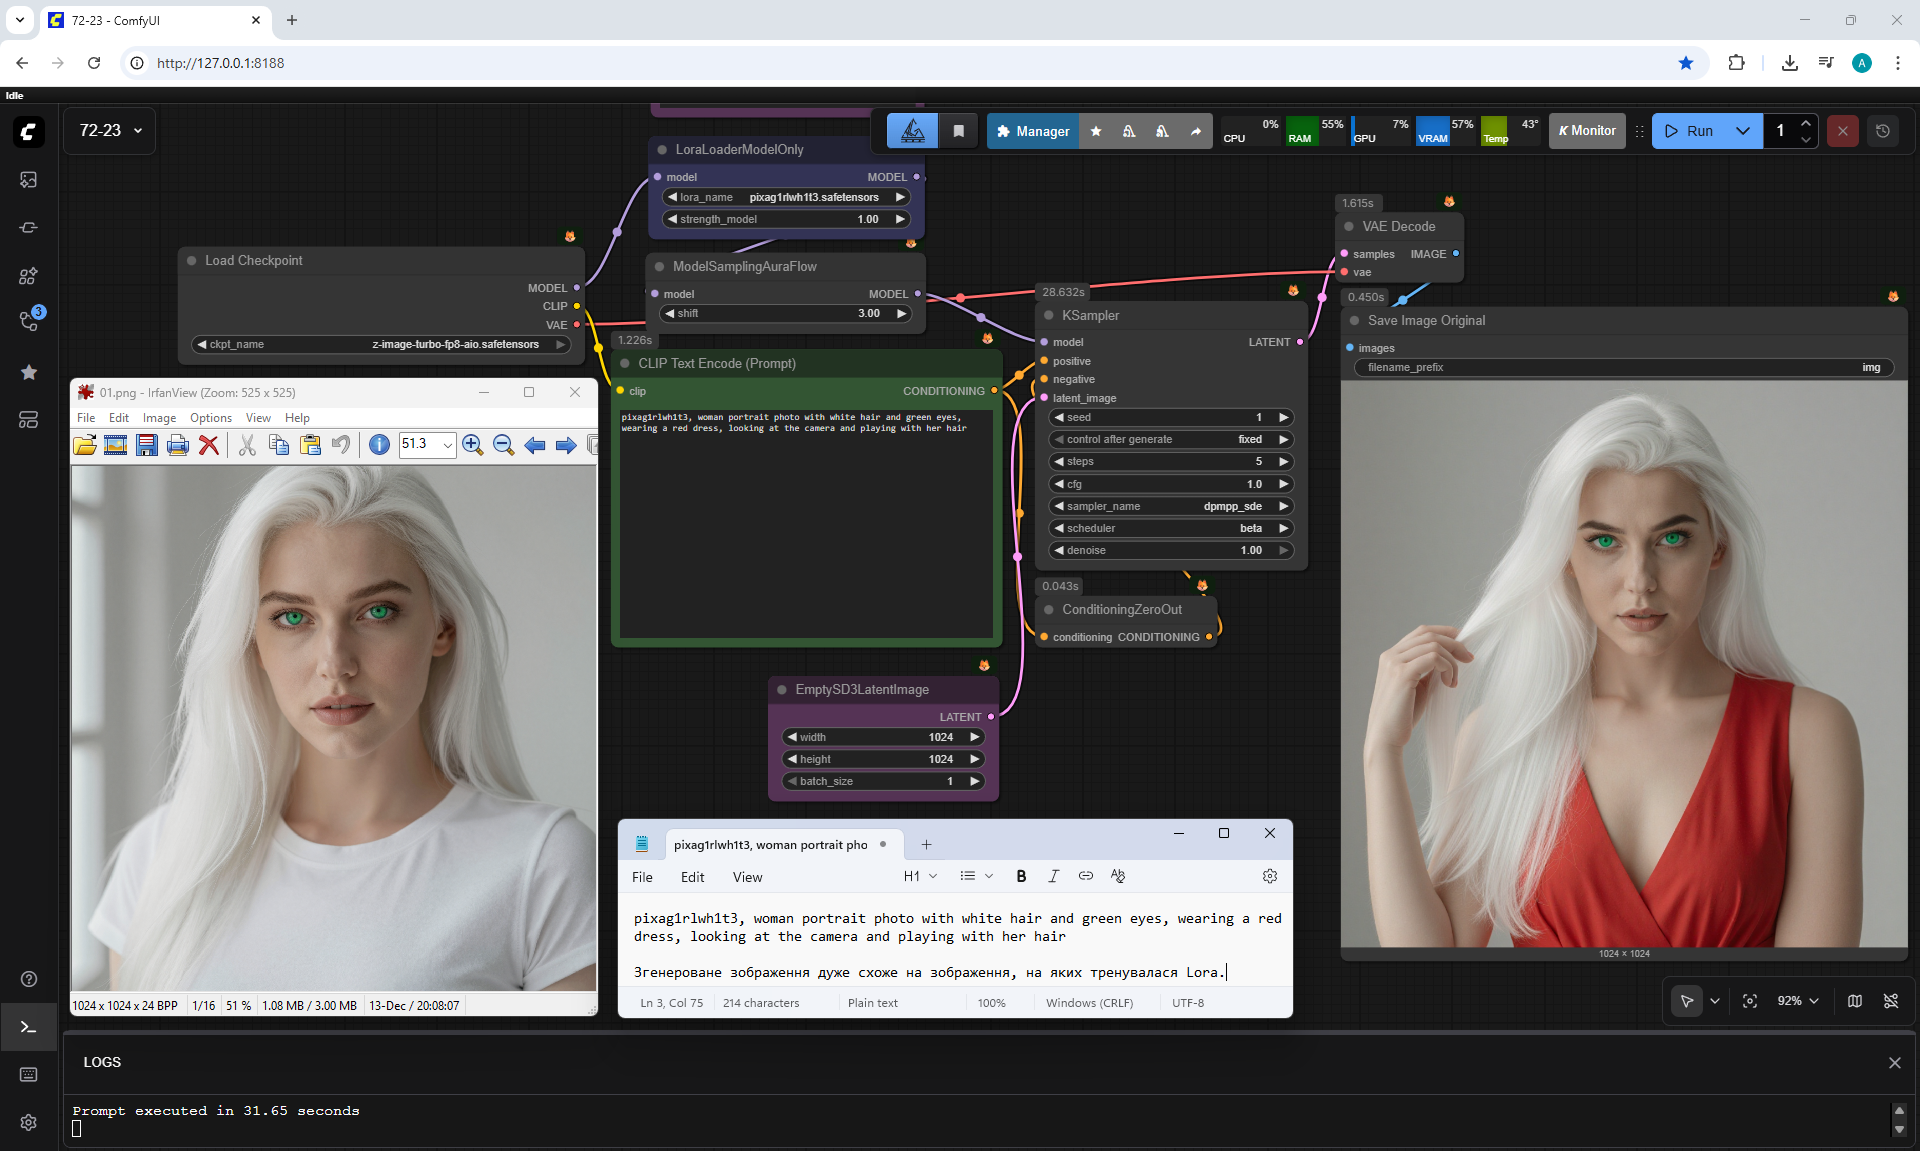This screenshot has height=1151, width=1920.
Task: Toggle bold formatting in Notepad
Action: pos(1021,876)
